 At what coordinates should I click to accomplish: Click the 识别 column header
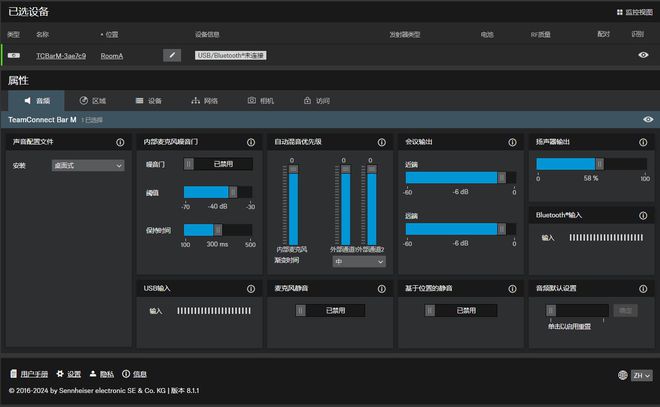click(638, 35)
